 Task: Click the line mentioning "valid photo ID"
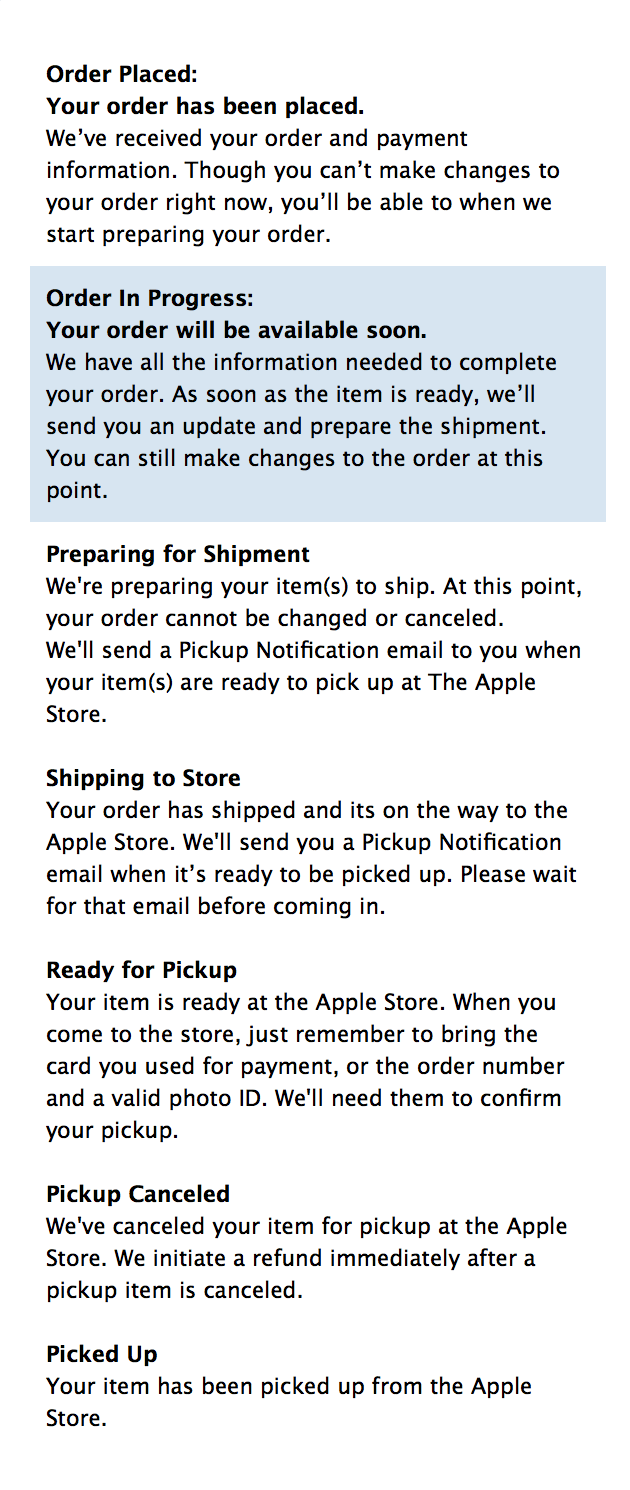point(304,1097)
